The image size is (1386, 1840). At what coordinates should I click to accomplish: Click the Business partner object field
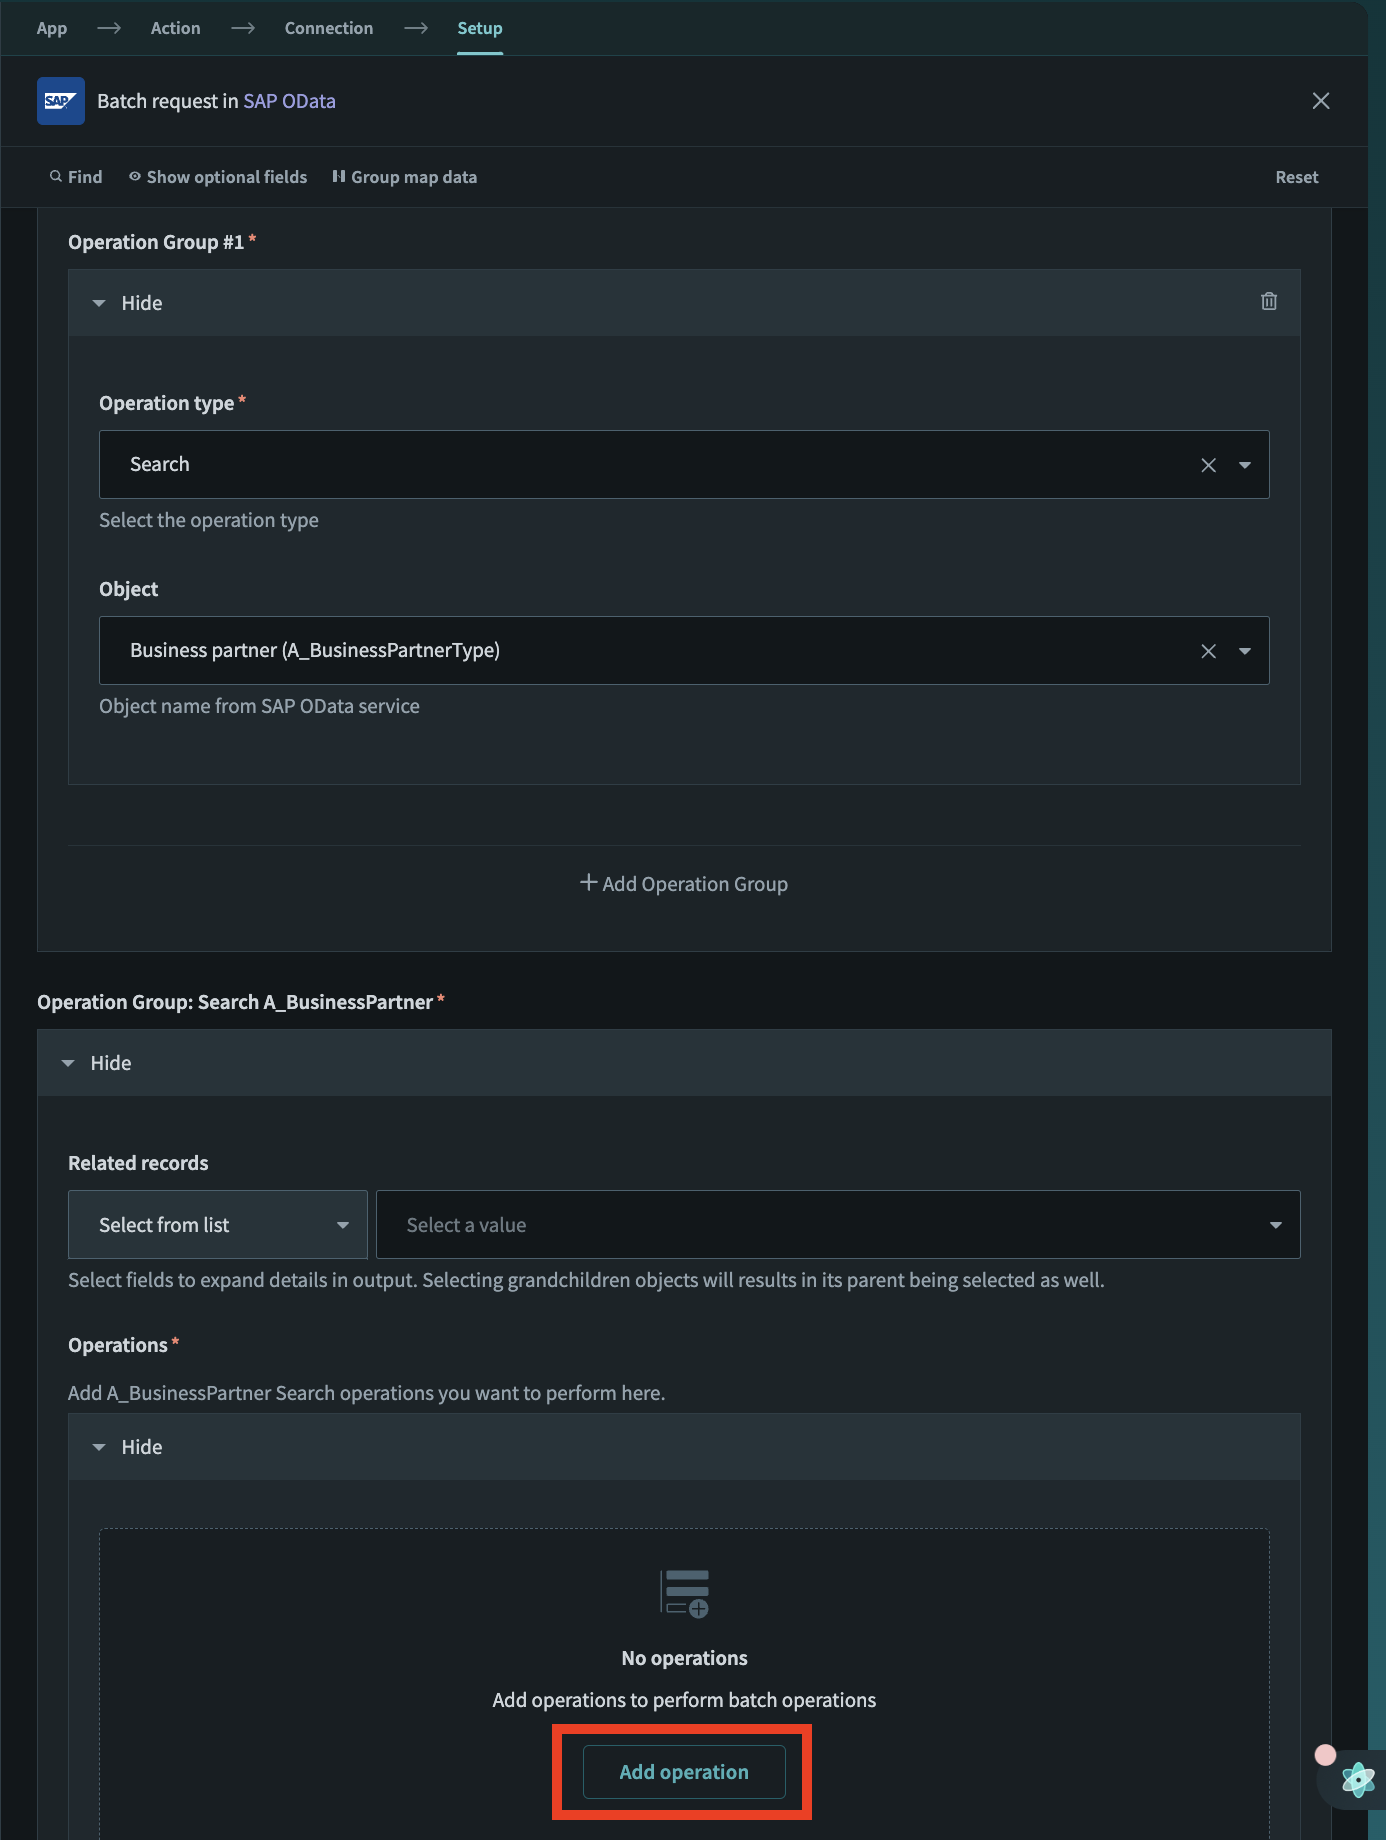[x=684, y=650]
